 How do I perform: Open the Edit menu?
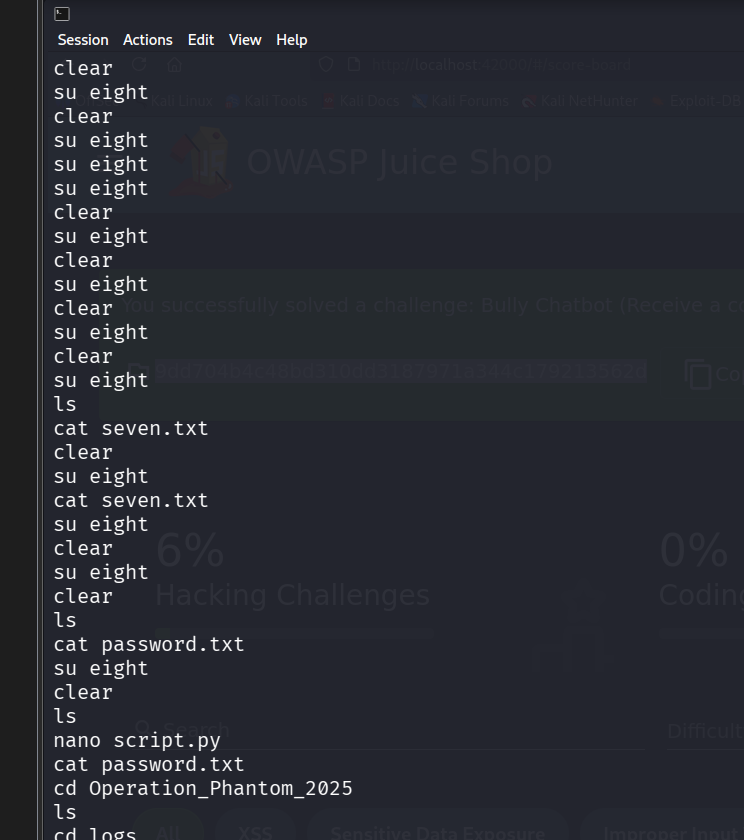[x=201, y=40]
